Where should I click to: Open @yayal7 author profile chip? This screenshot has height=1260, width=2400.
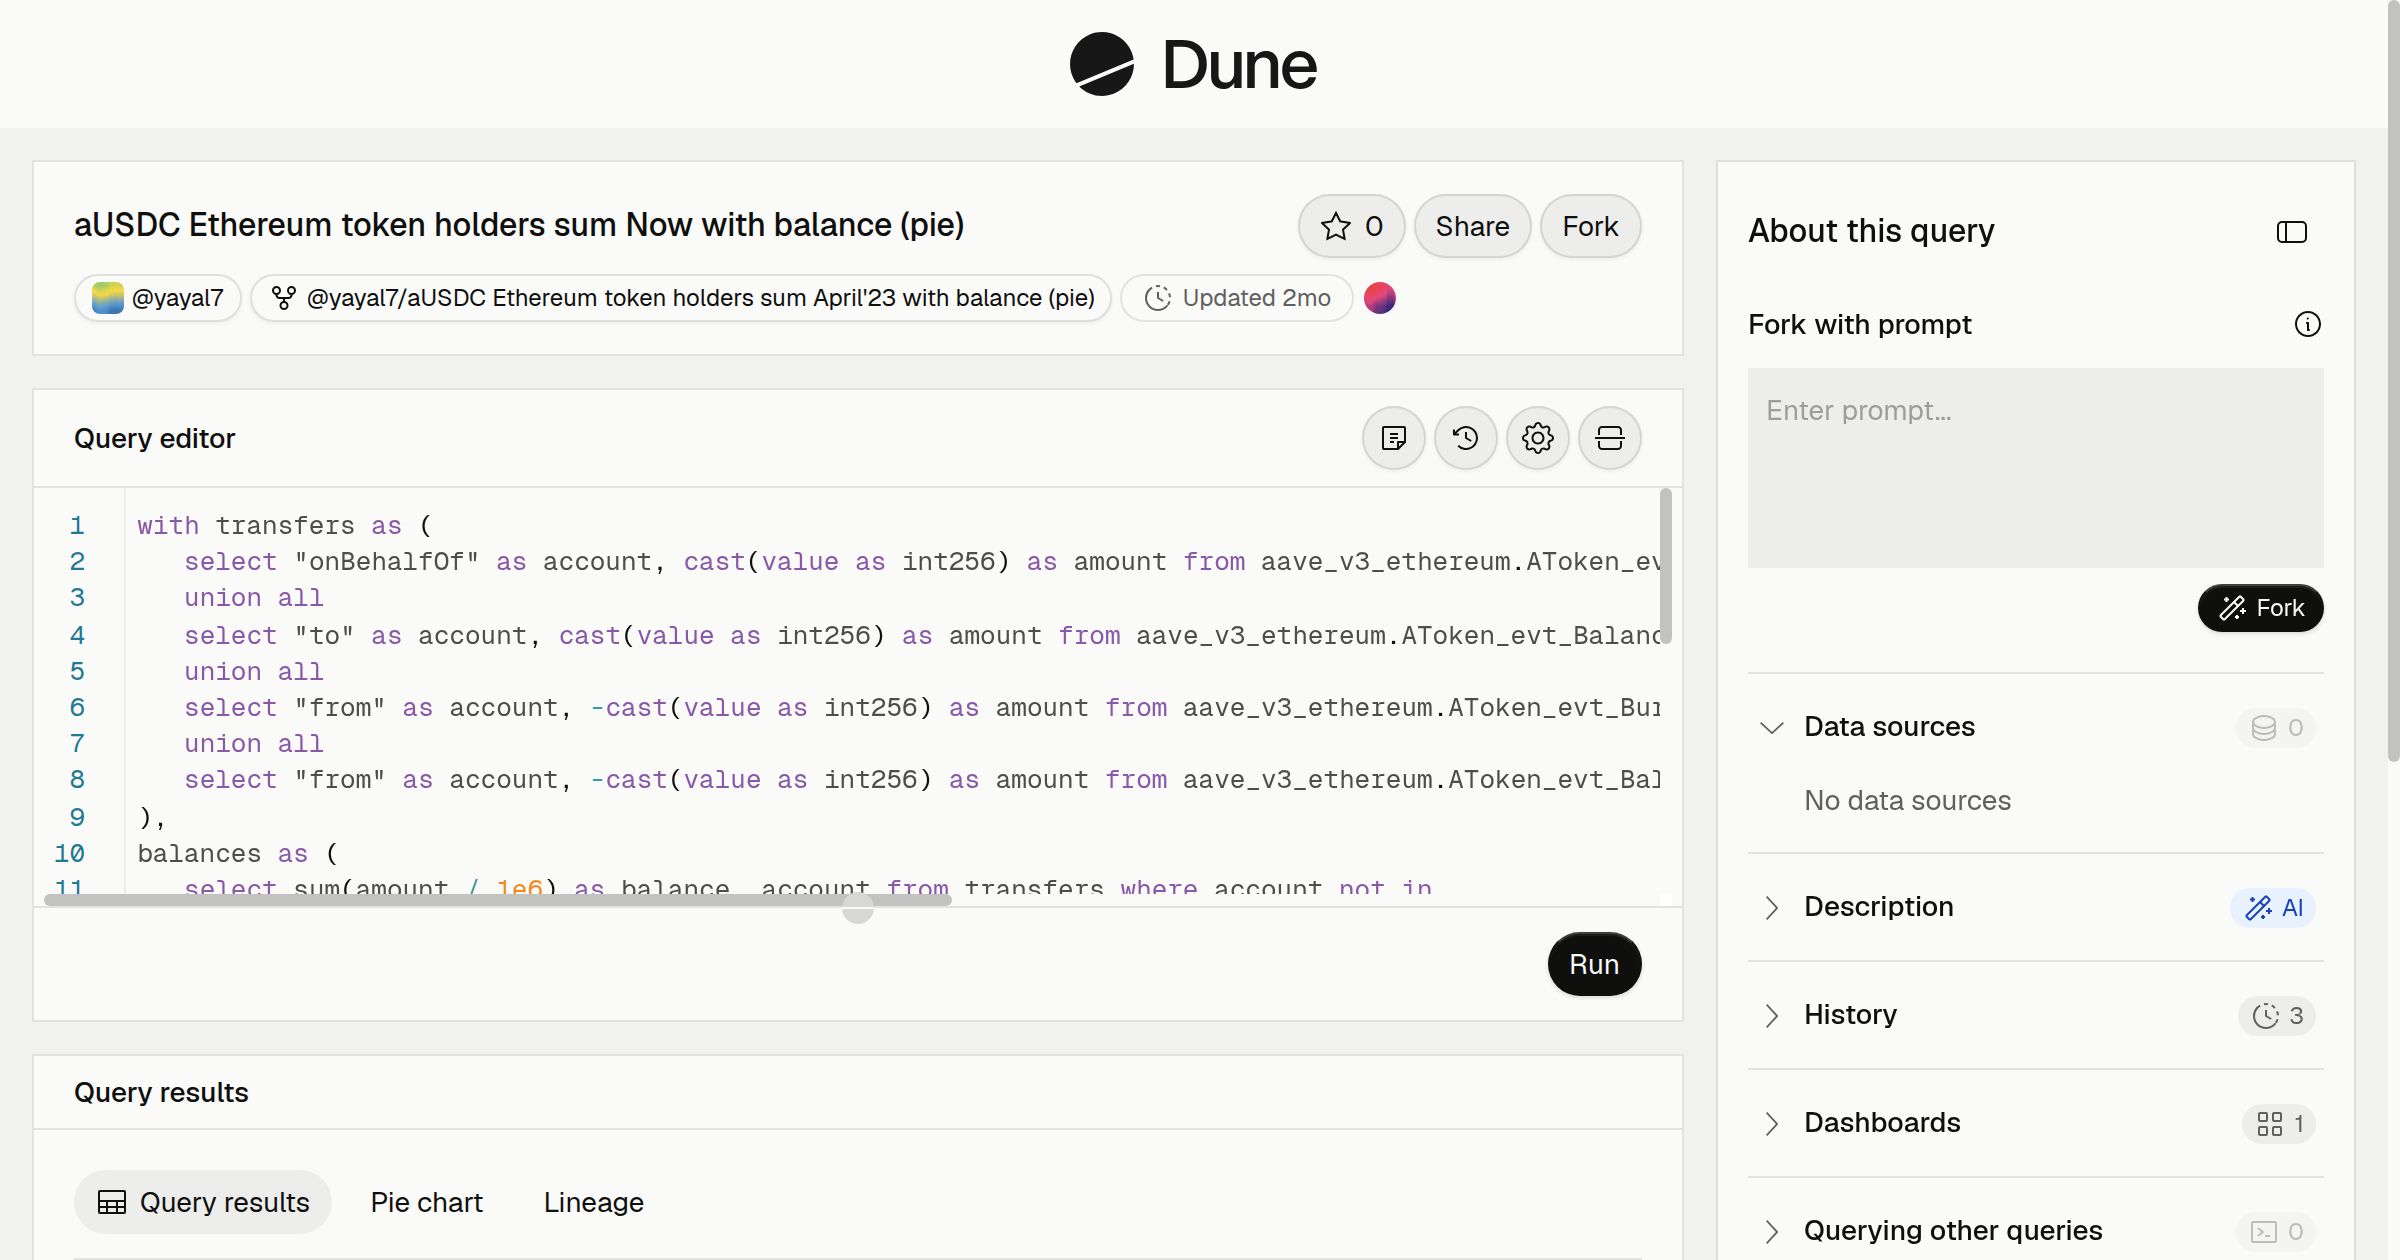pos(158,298)
